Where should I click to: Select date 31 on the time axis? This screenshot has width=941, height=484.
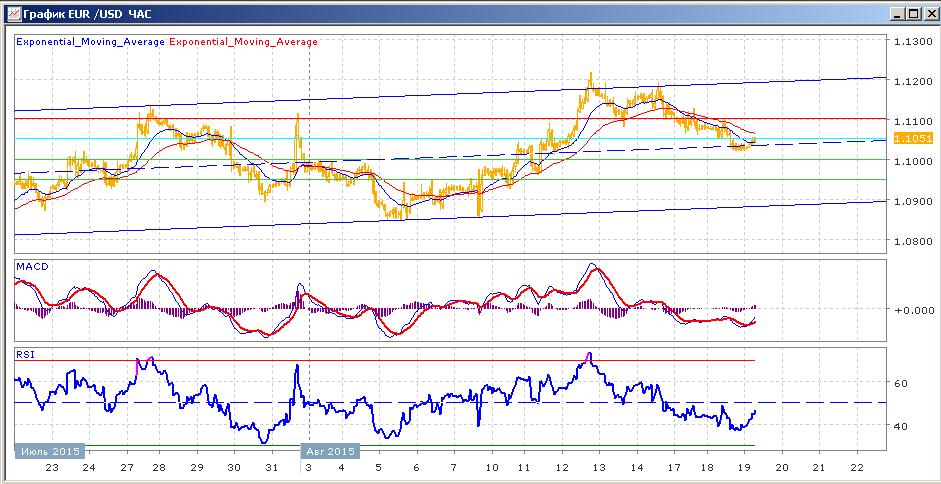271,468
